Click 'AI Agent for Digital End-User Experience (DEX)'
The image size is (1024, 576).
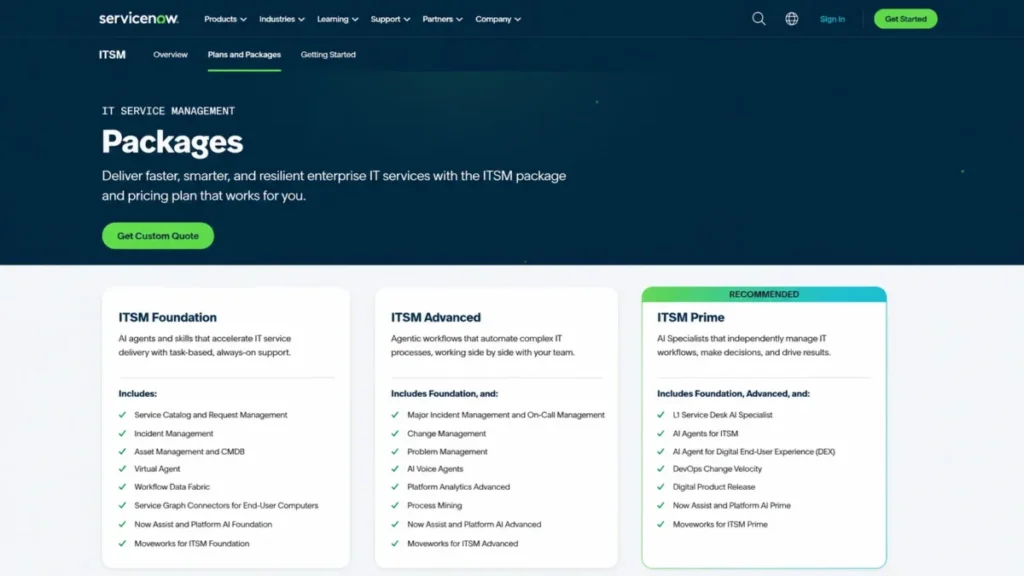[754, 451]
